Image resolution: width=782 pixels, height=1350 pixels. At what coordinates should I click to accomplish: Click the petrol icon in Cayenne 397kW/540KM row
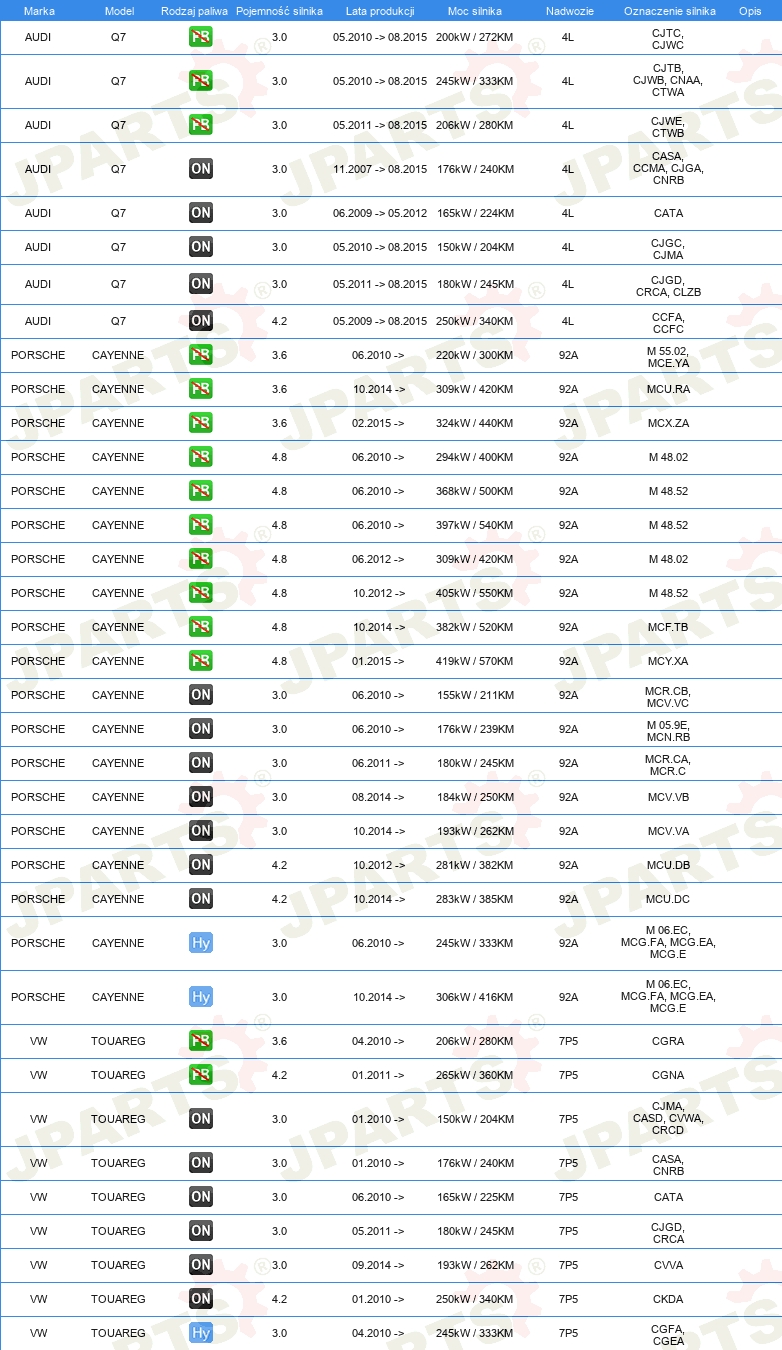click(x=201, y=525)
